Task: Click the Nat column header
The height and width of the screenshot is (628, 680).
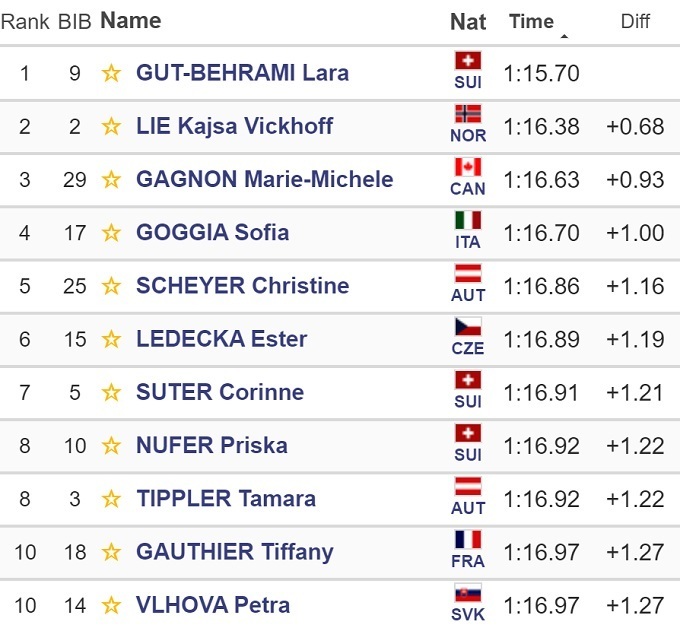Action: [468, 21]
